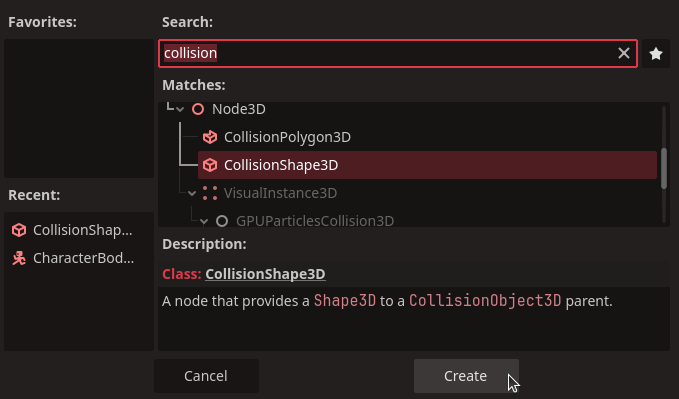
Task: Click the CollisionShape3D cube icon in matches
Action: tap(210, 165)
